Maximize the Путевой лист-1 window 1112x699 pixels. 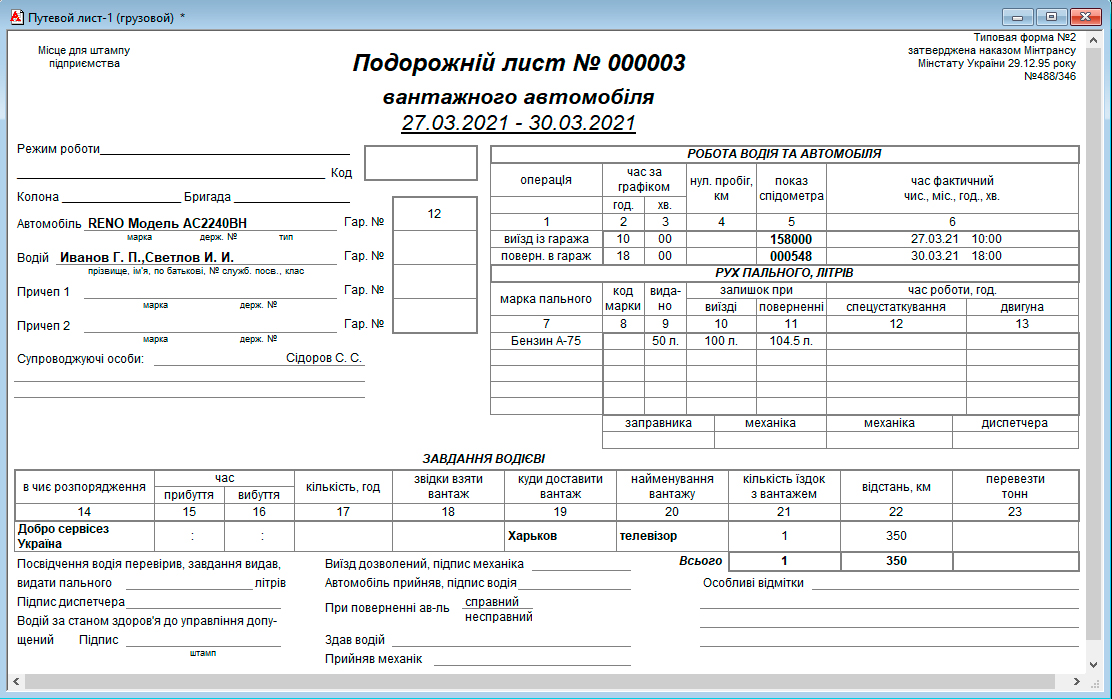click(1051, 16)
